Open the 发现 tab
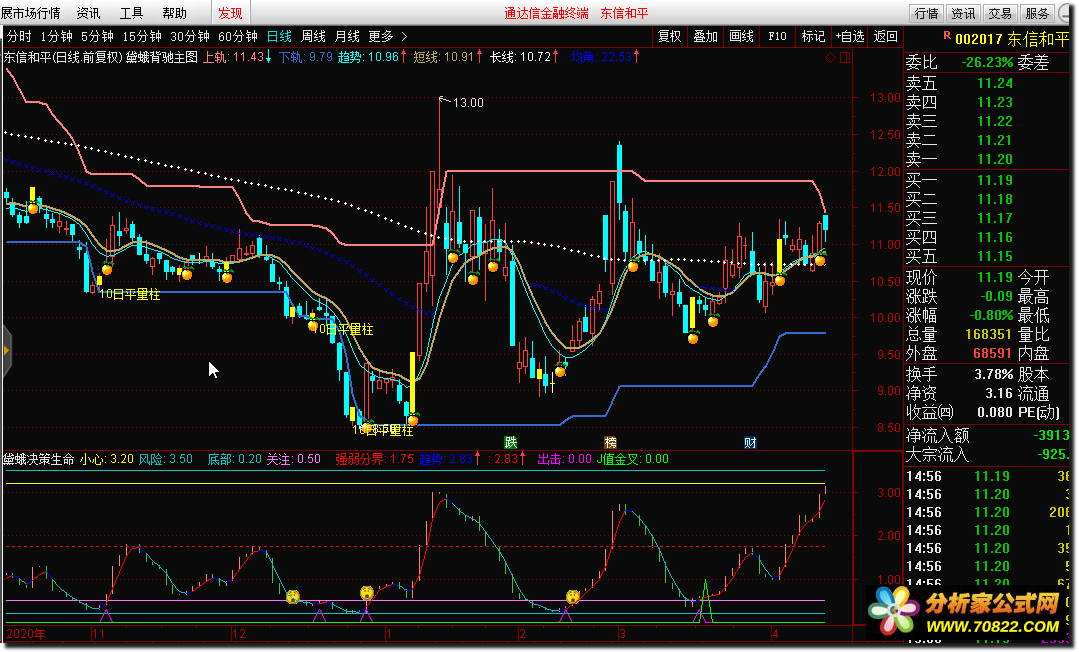Image resolution: width=1079 pixels, height=652 pixels. tap(230, 13)
